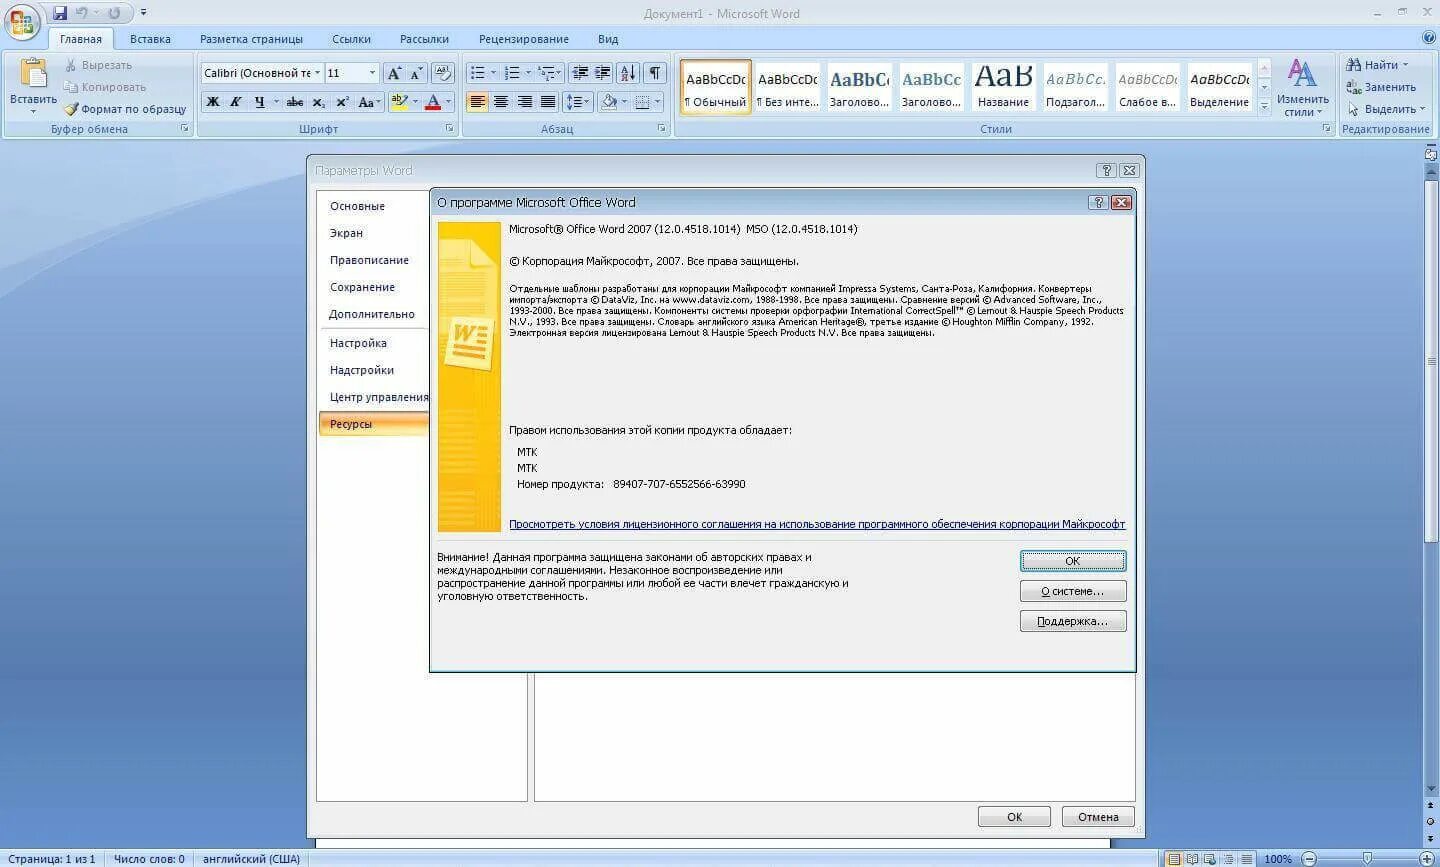Switch to Full Screen Reading view

click(x=1193, y=859)
